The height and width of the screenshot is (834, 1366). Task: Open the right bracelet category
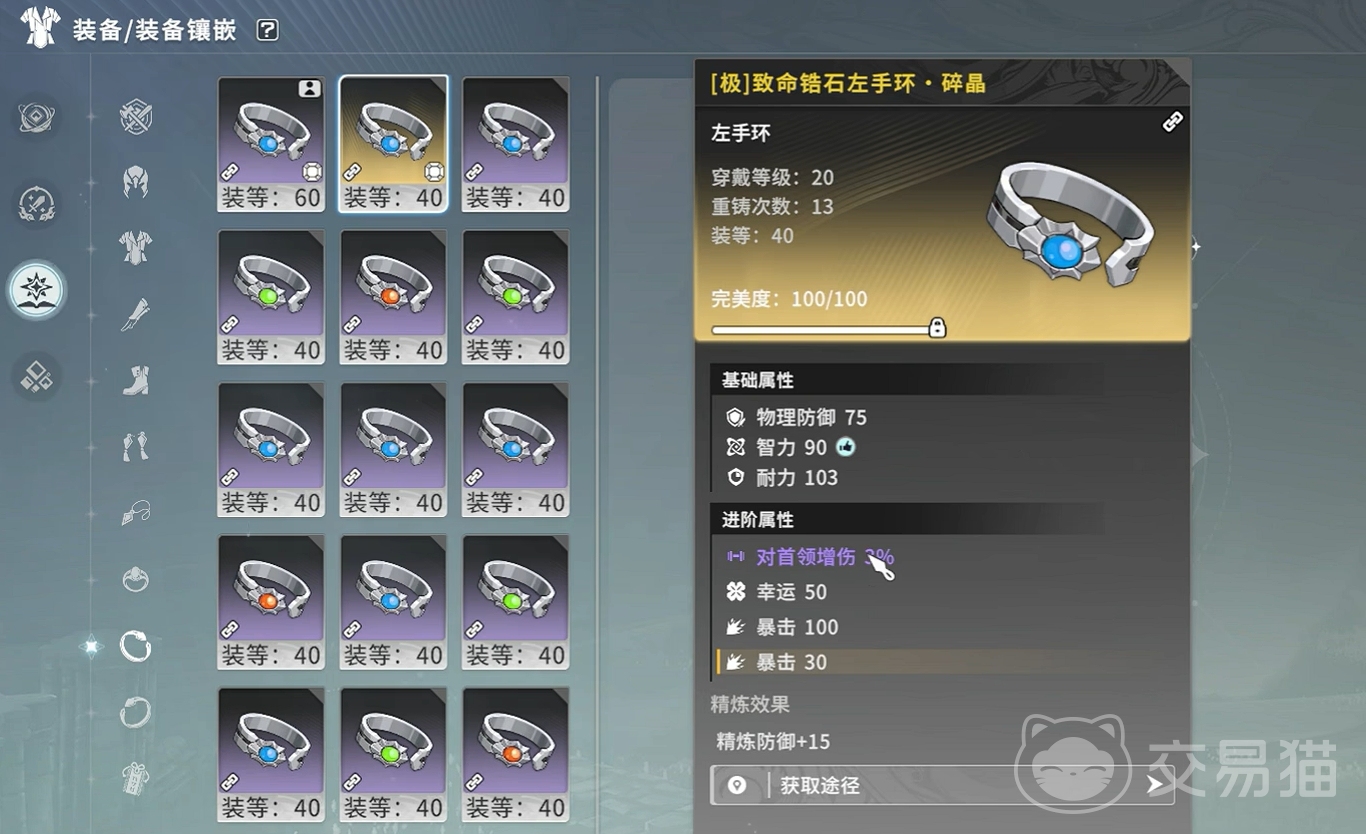(x=135, y=712)
